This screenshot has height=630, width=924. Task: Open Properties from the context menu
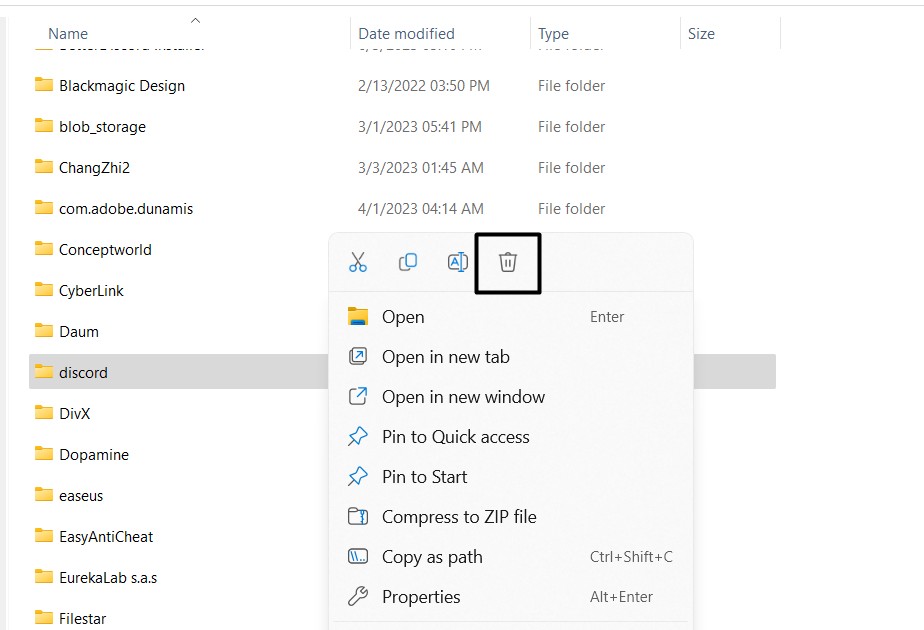[421, 597]
